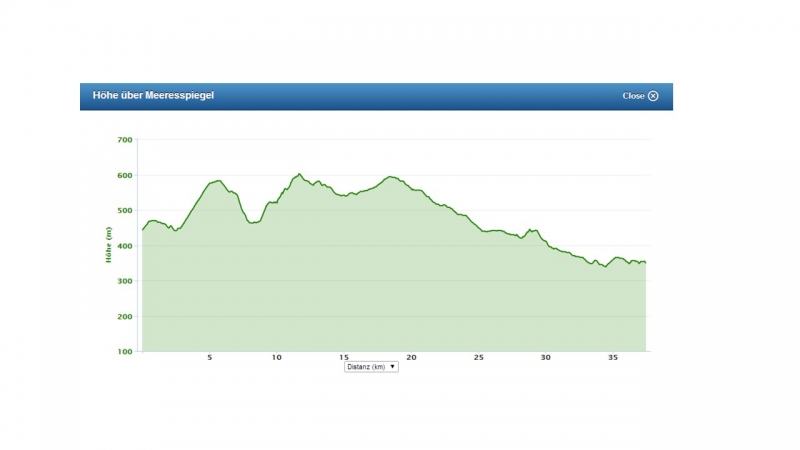Viewport: 800px width, 450px height.
Task: Click the 5 km tick label
Action: [209, 358]
